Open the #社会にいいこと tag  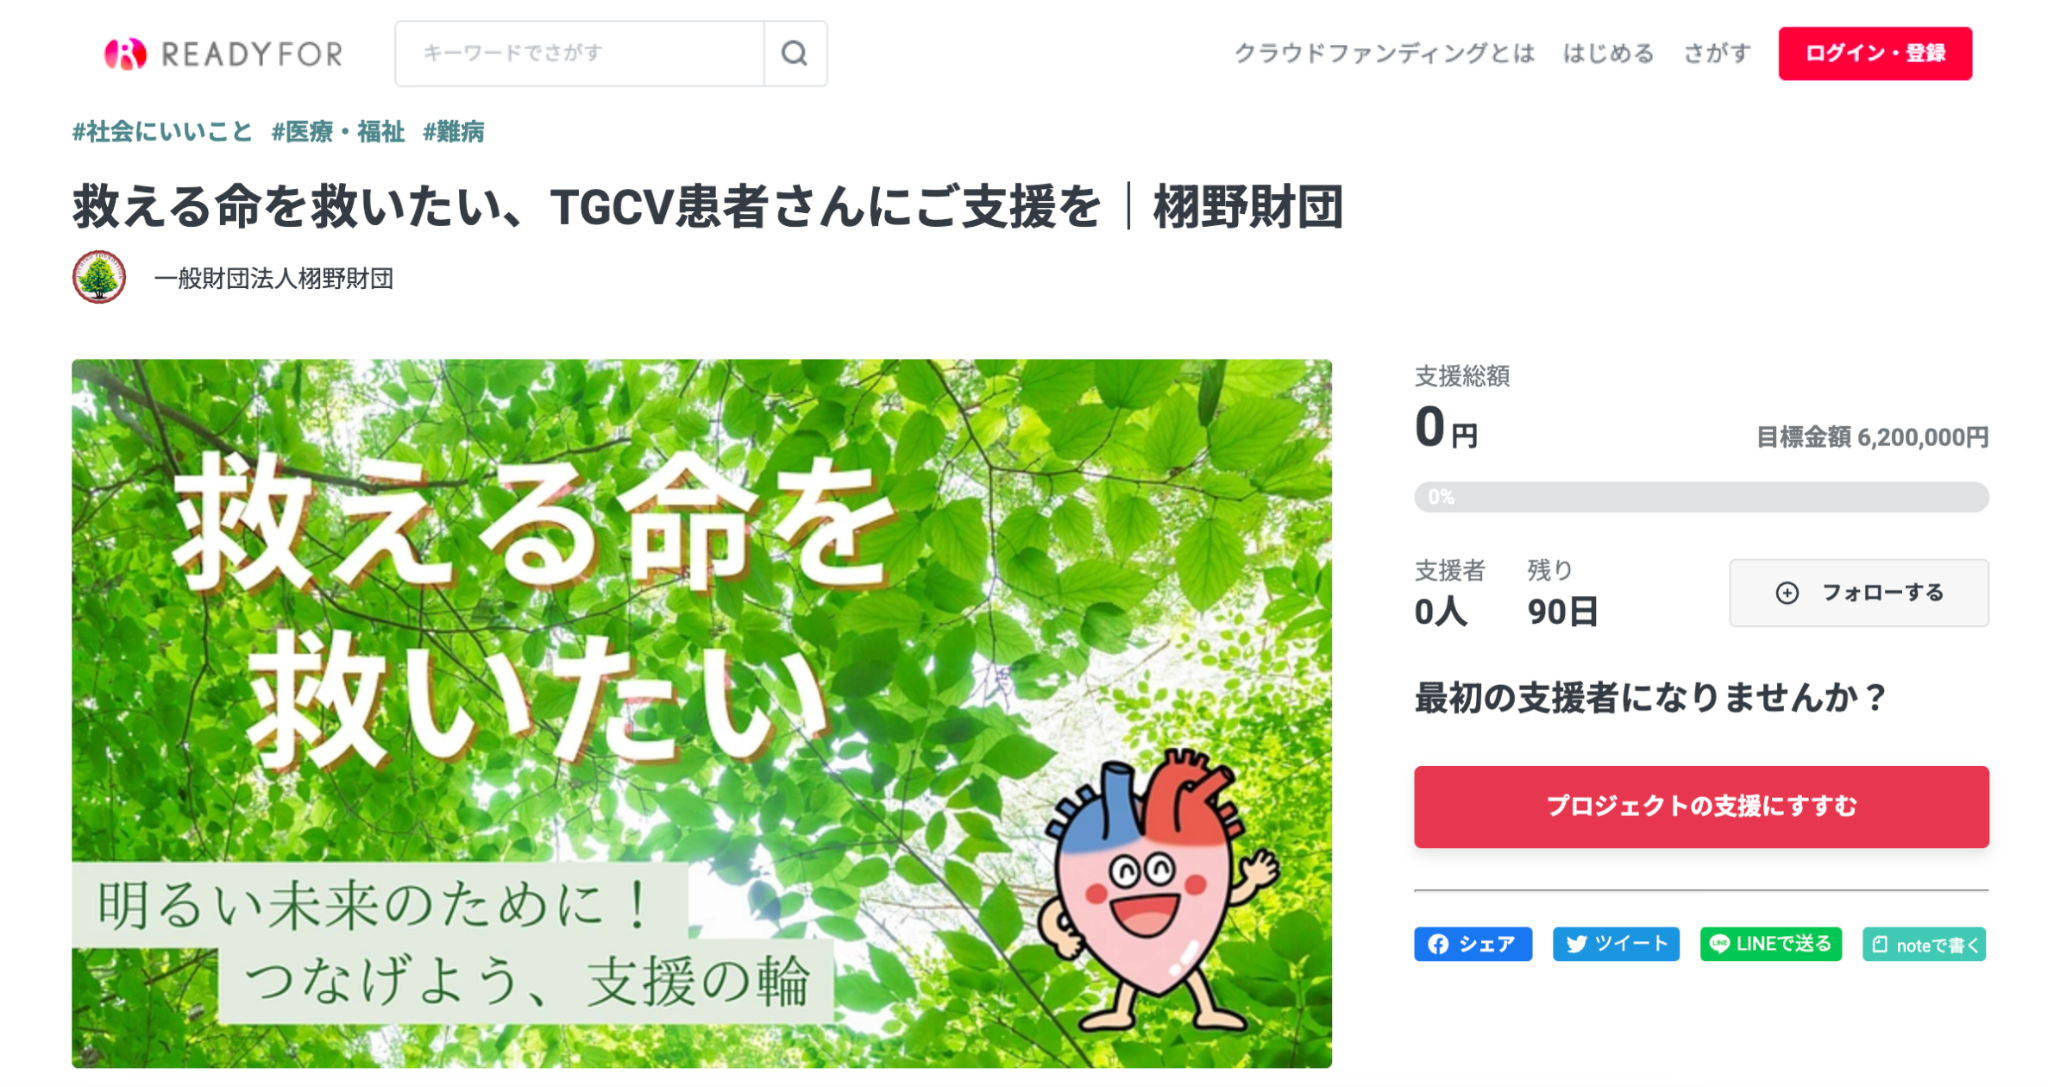tap(162, 132)
